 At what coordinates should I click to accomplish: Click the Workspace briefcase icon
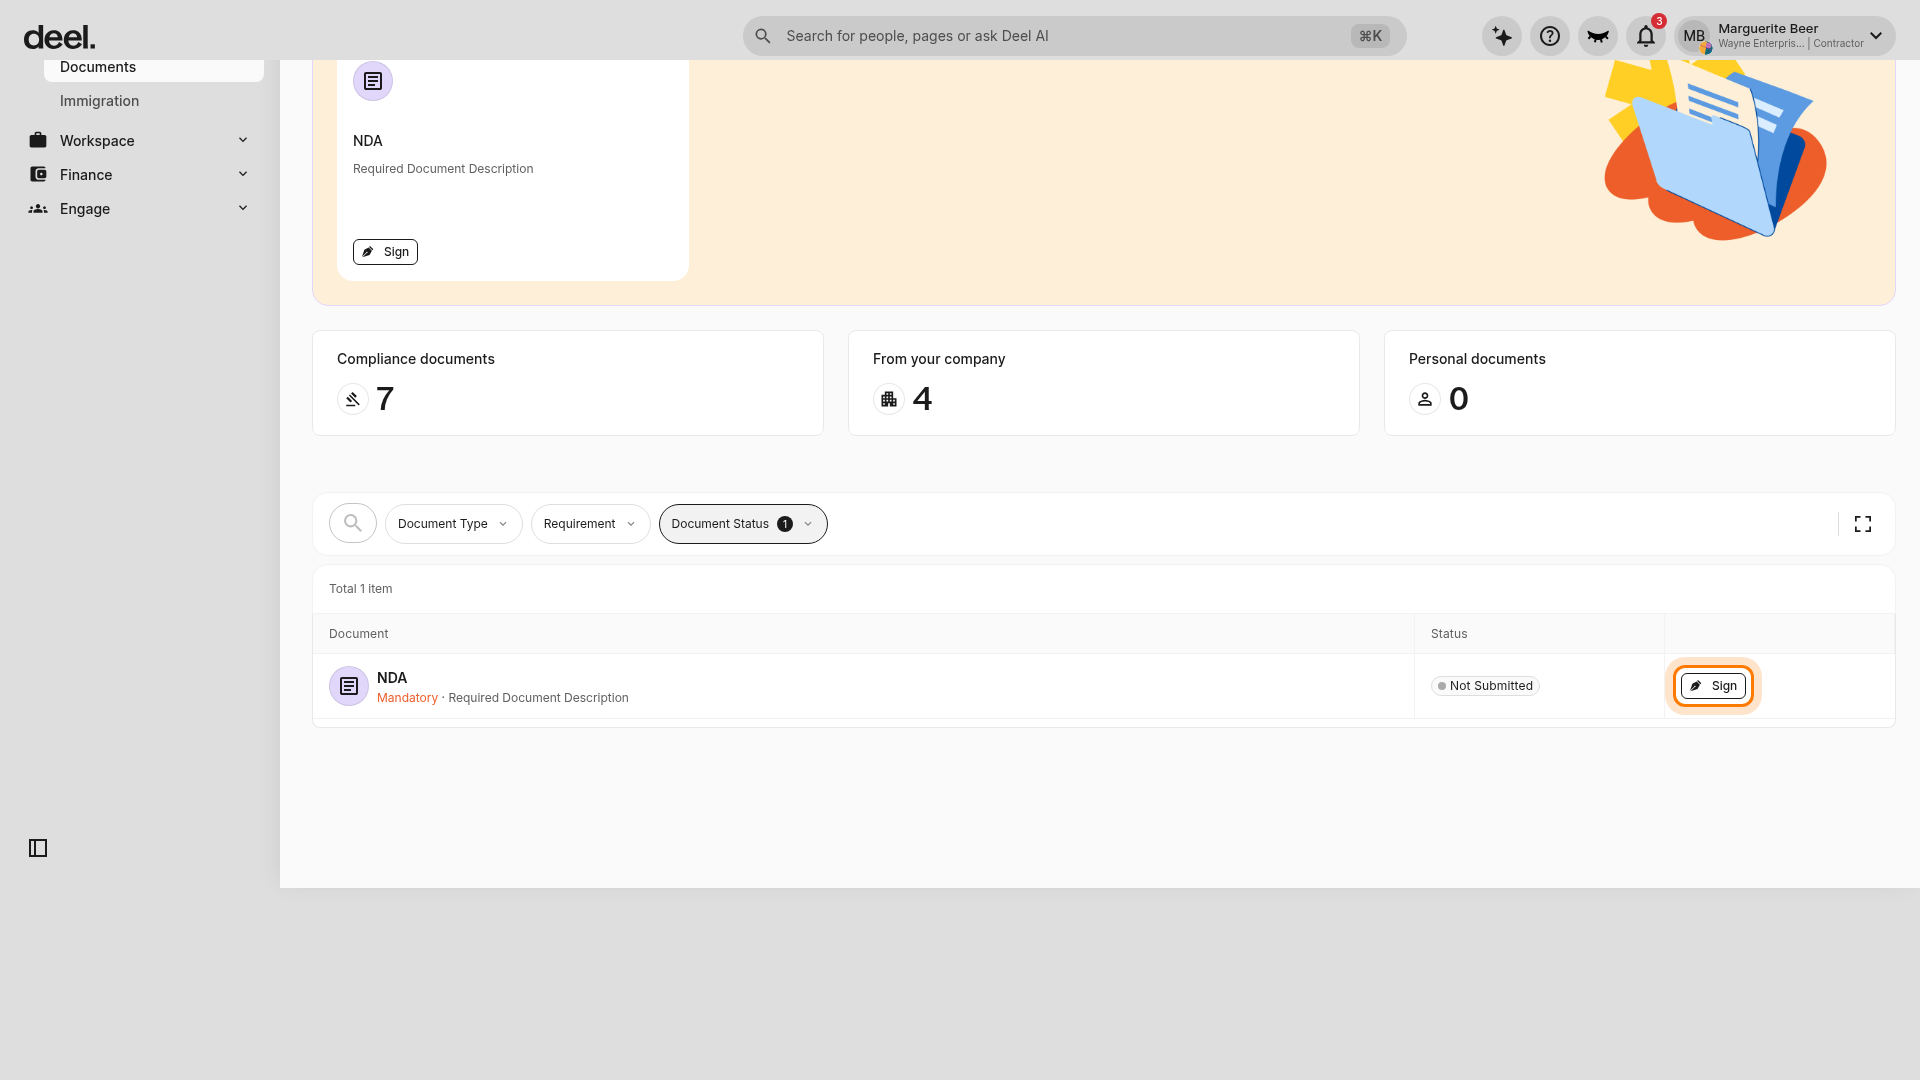[x=38, y=140]
